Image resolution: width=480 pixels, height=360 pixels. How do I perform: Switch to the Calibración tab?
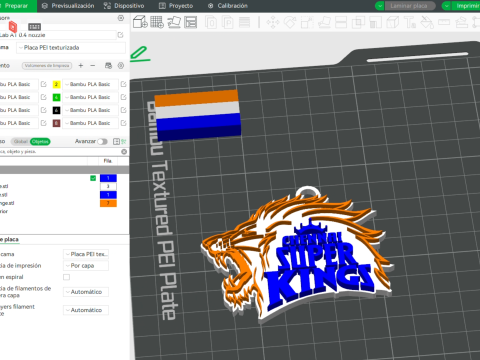(228, 6)
